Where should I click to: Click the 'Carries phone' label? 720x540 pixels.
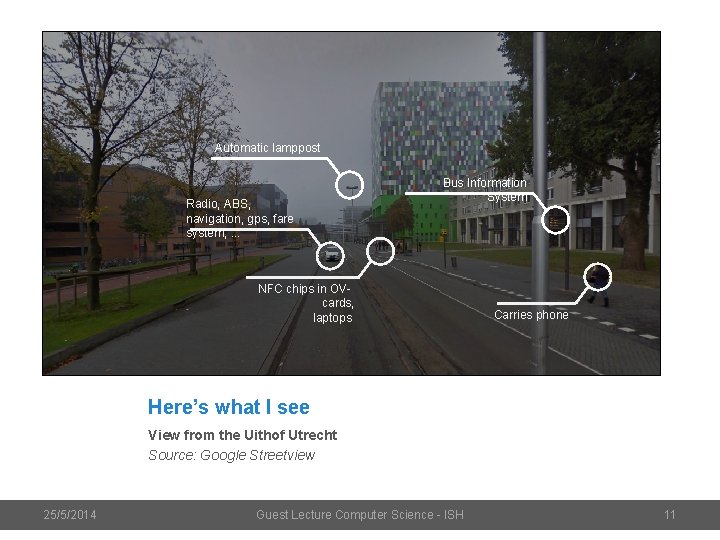click(531, 315)
